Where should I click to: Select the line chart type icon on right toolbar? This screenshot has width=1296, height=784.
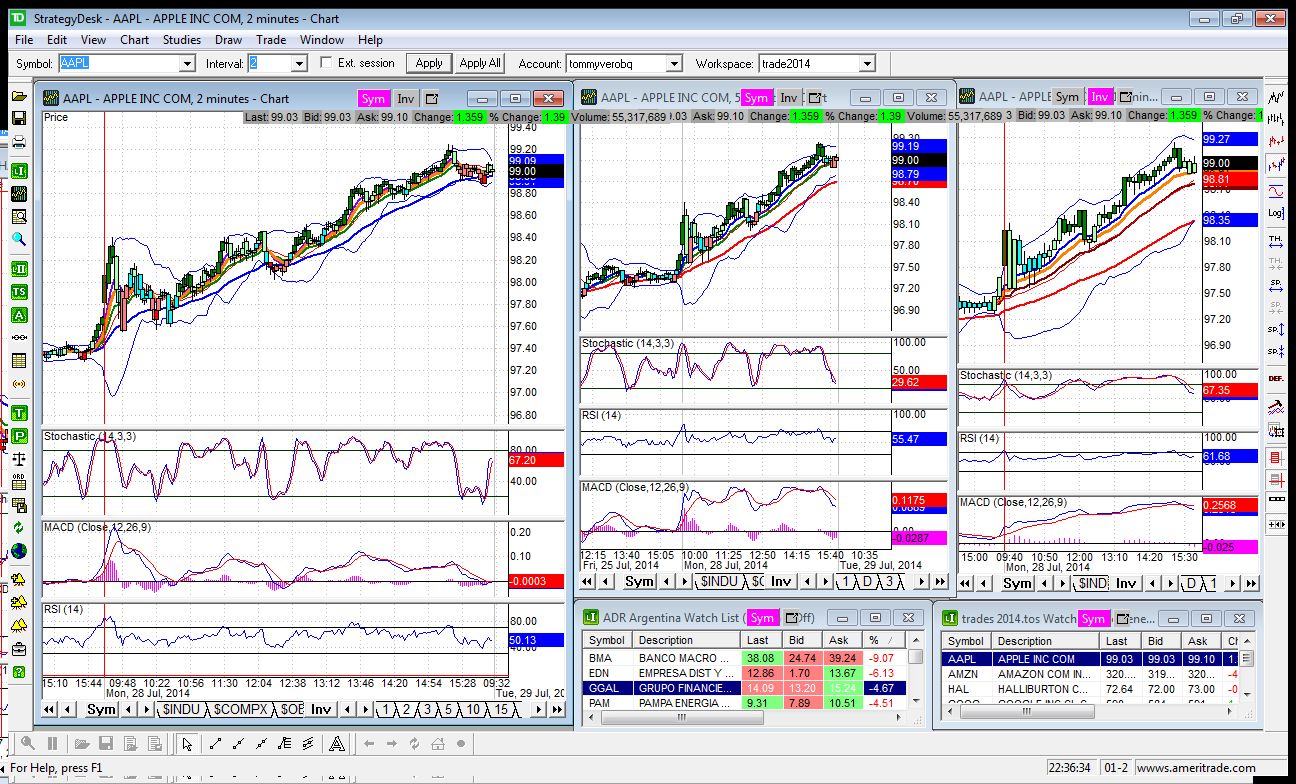tap(1276, 97)
